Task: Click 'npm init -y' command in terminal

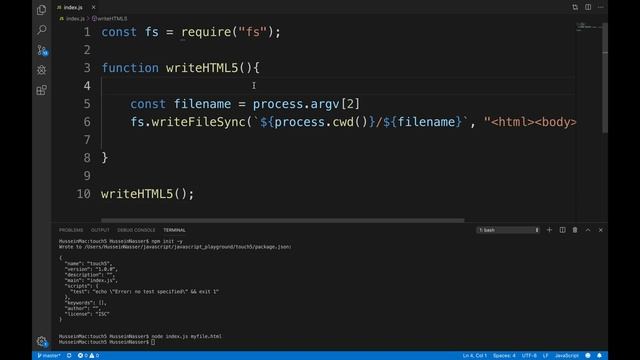Action: (167, 241)
